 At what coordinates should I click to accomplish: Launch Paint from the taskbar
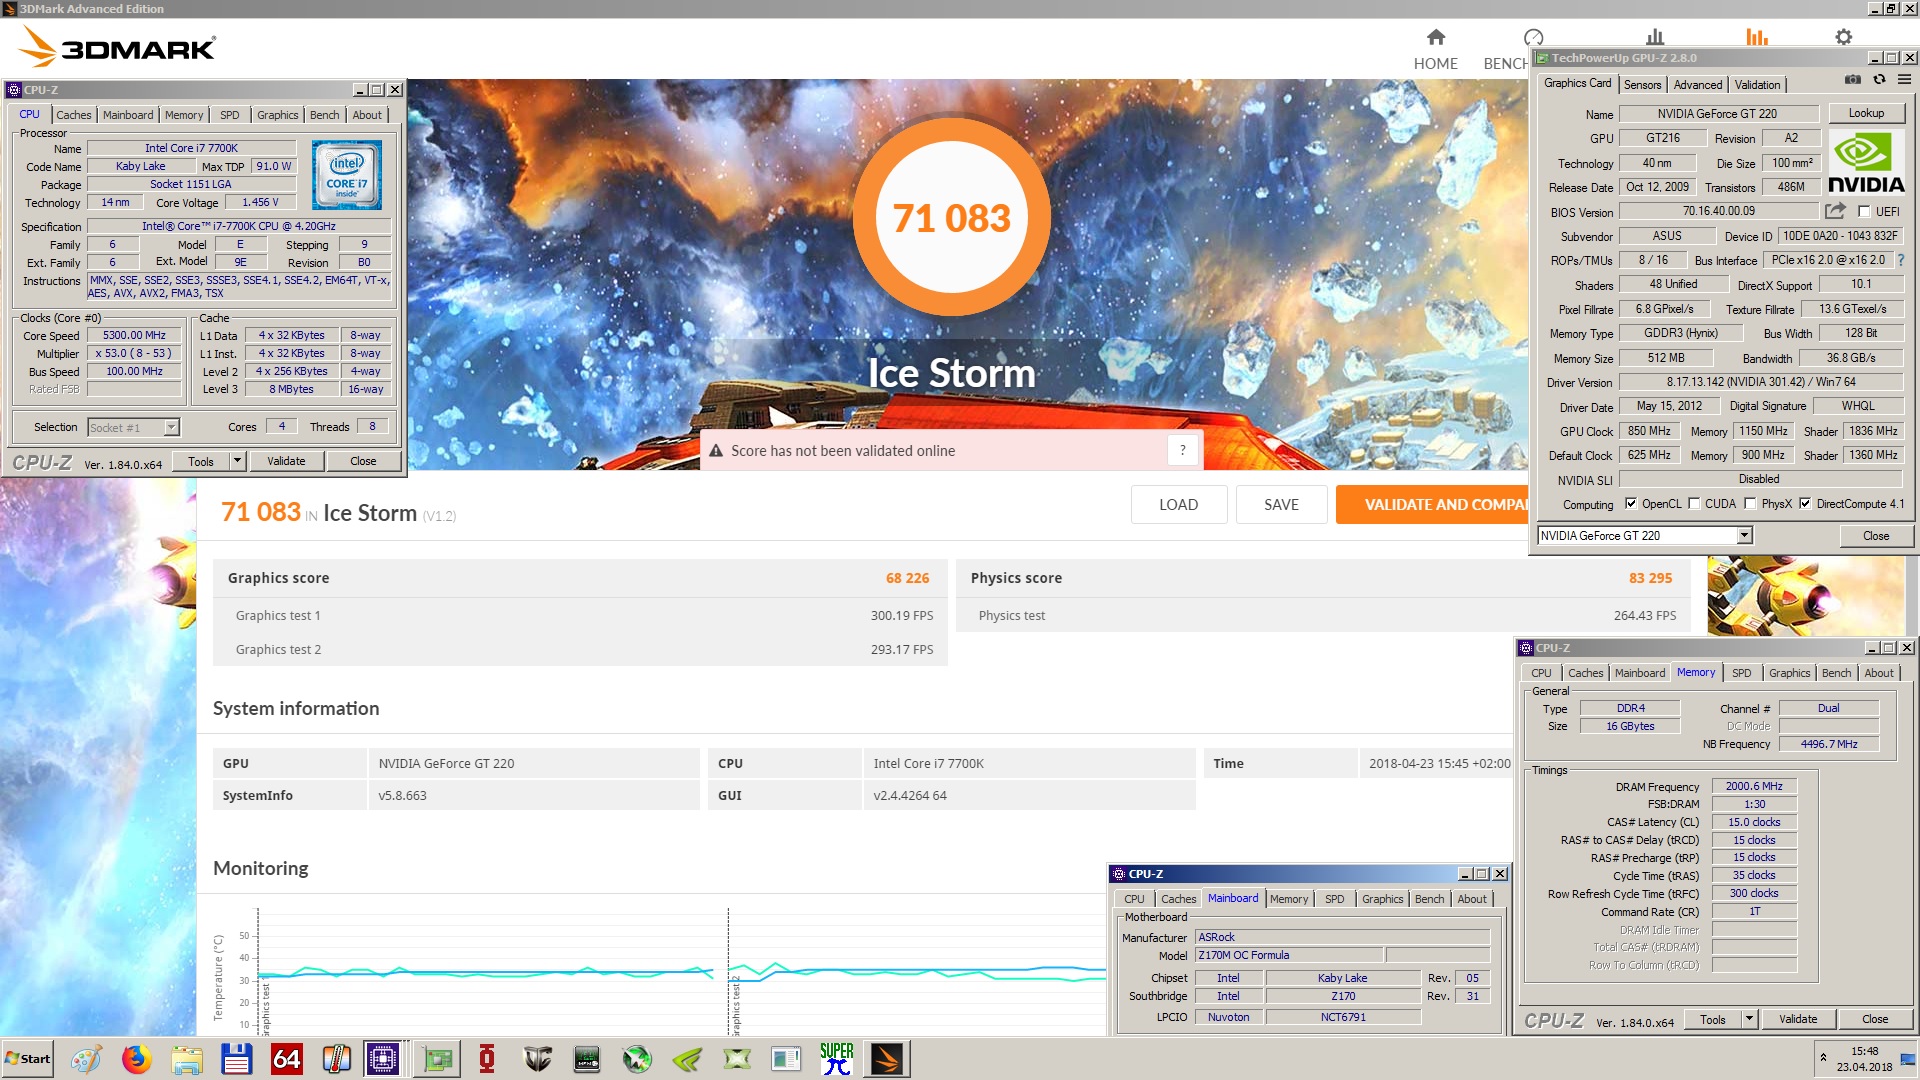[x=86, y=1059]
